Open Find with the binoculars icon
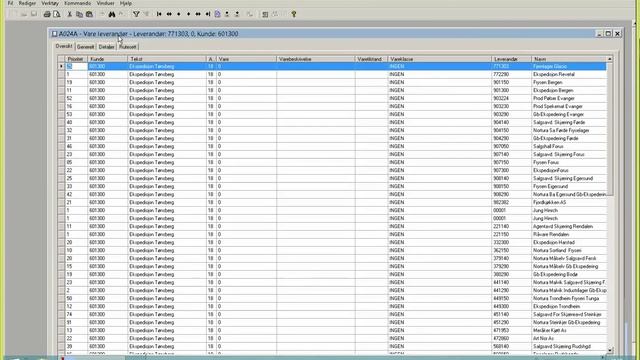640x360 pixels. [x=112, y=14]
